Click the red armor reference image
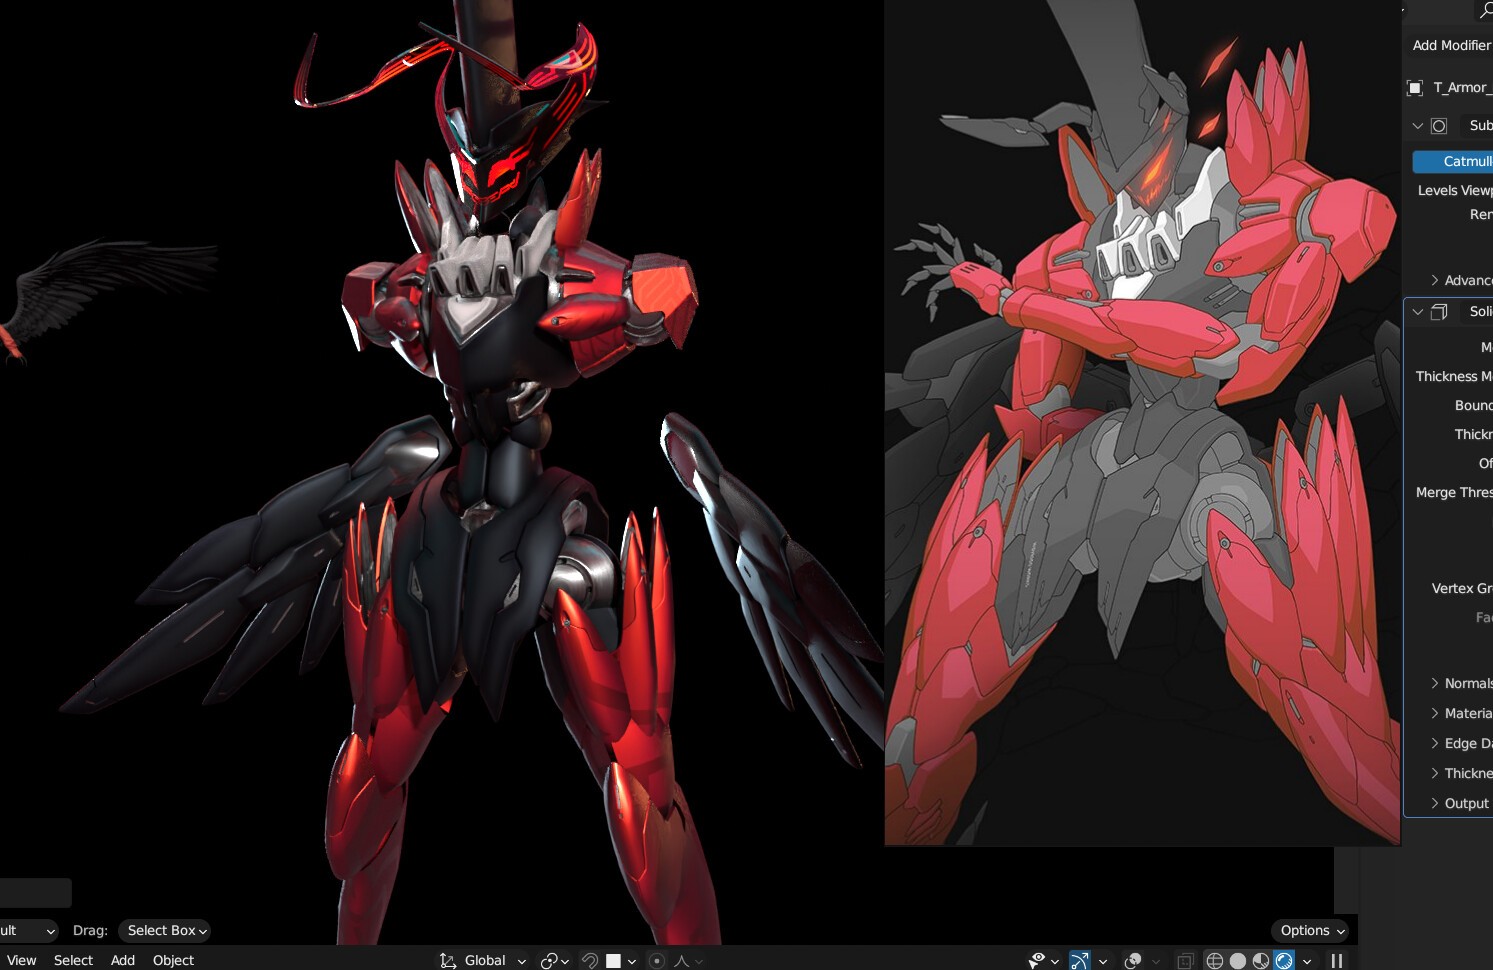1493x970 pixels. pos(1142,422)
